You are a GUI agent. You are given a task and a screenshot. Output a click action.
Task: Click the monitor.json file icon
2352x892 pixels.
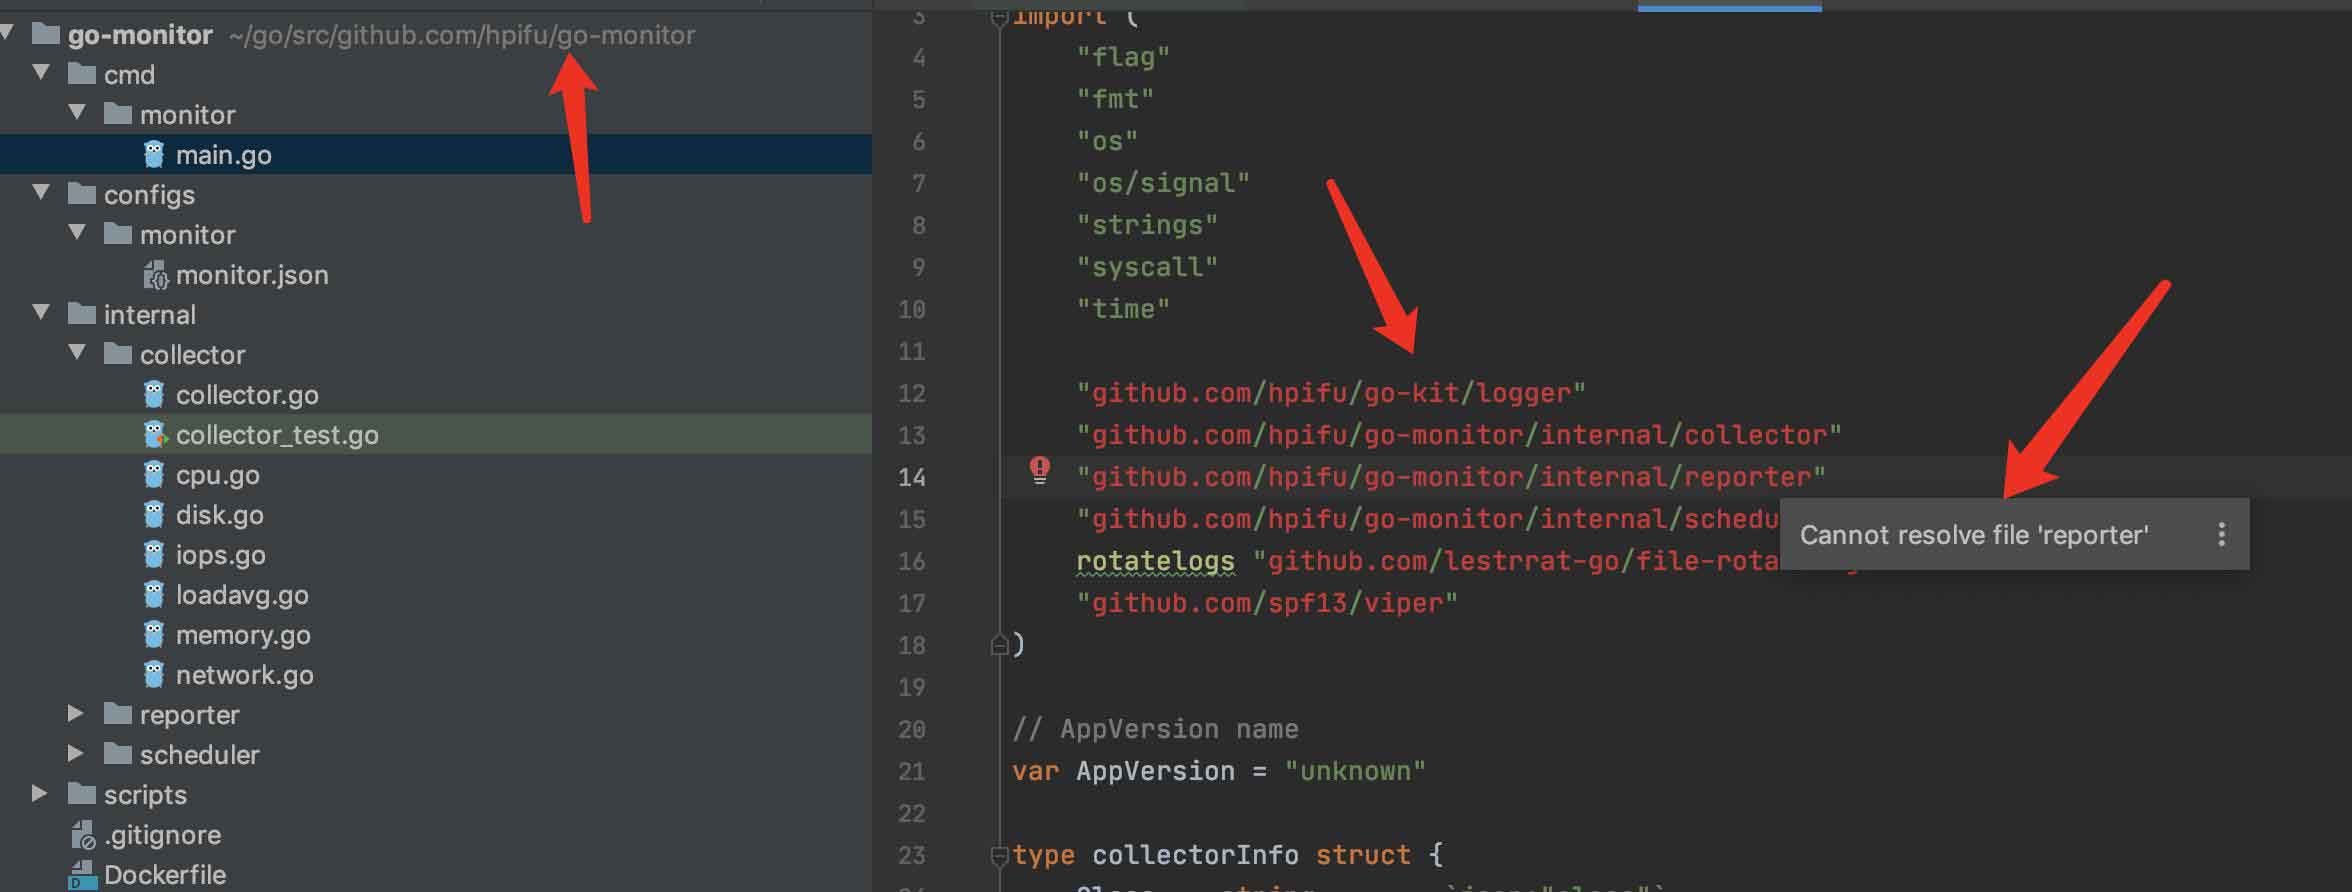point(155,275)
